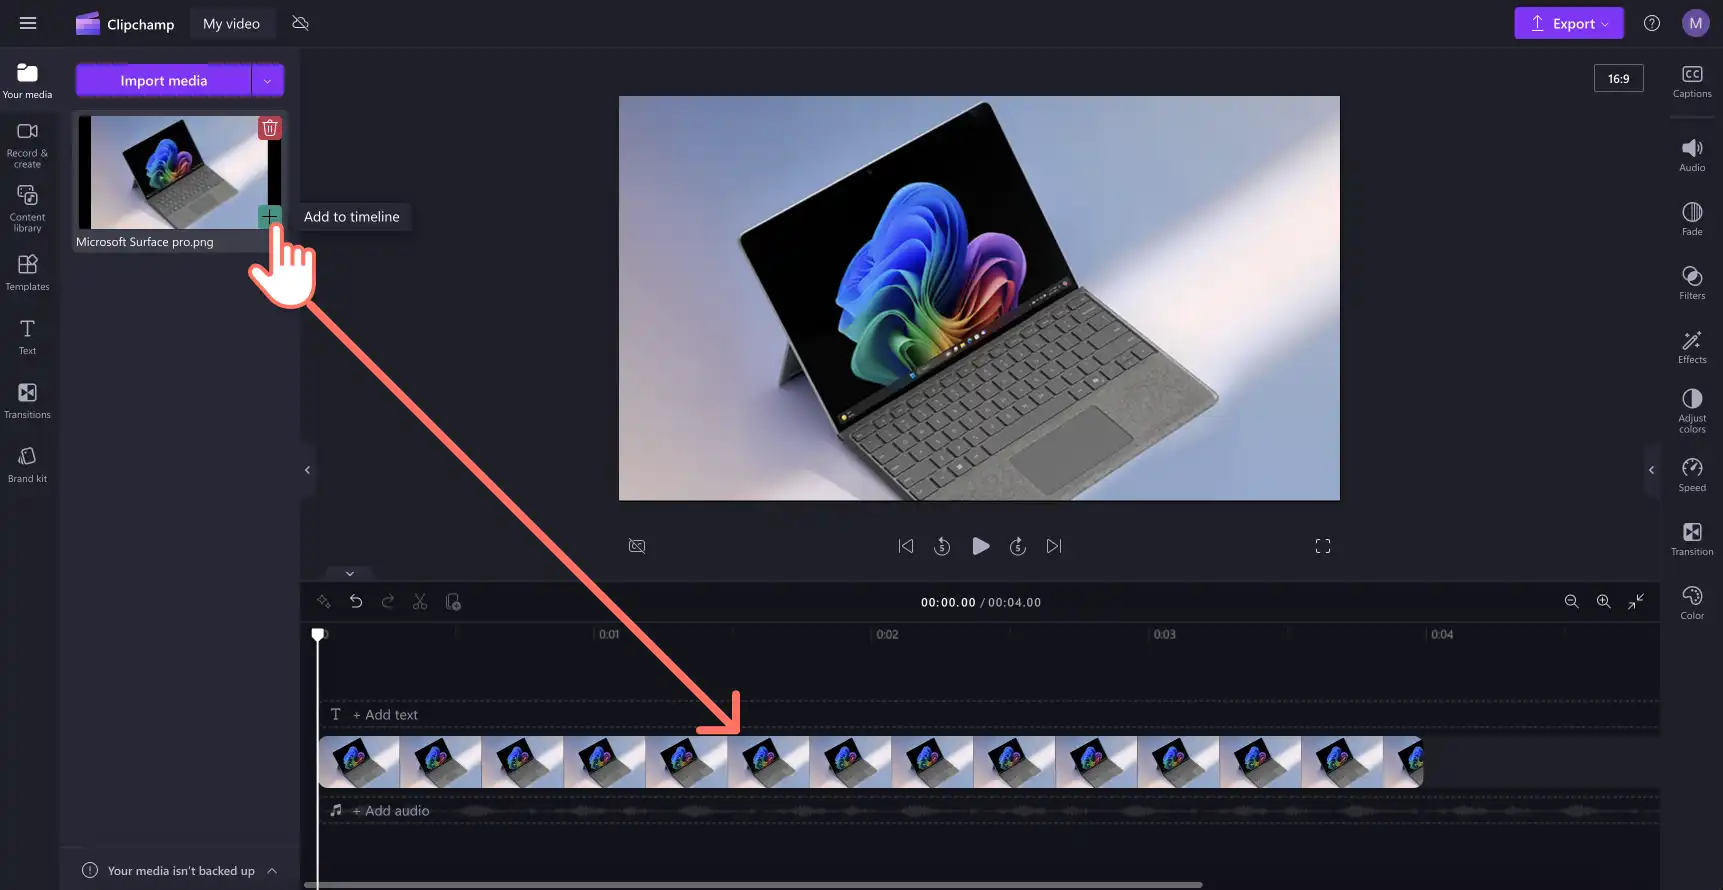Screen dimensions: 1723x890
Task: Toggle the picture-in-picture preview icon
Action: (x=637, y=546)
